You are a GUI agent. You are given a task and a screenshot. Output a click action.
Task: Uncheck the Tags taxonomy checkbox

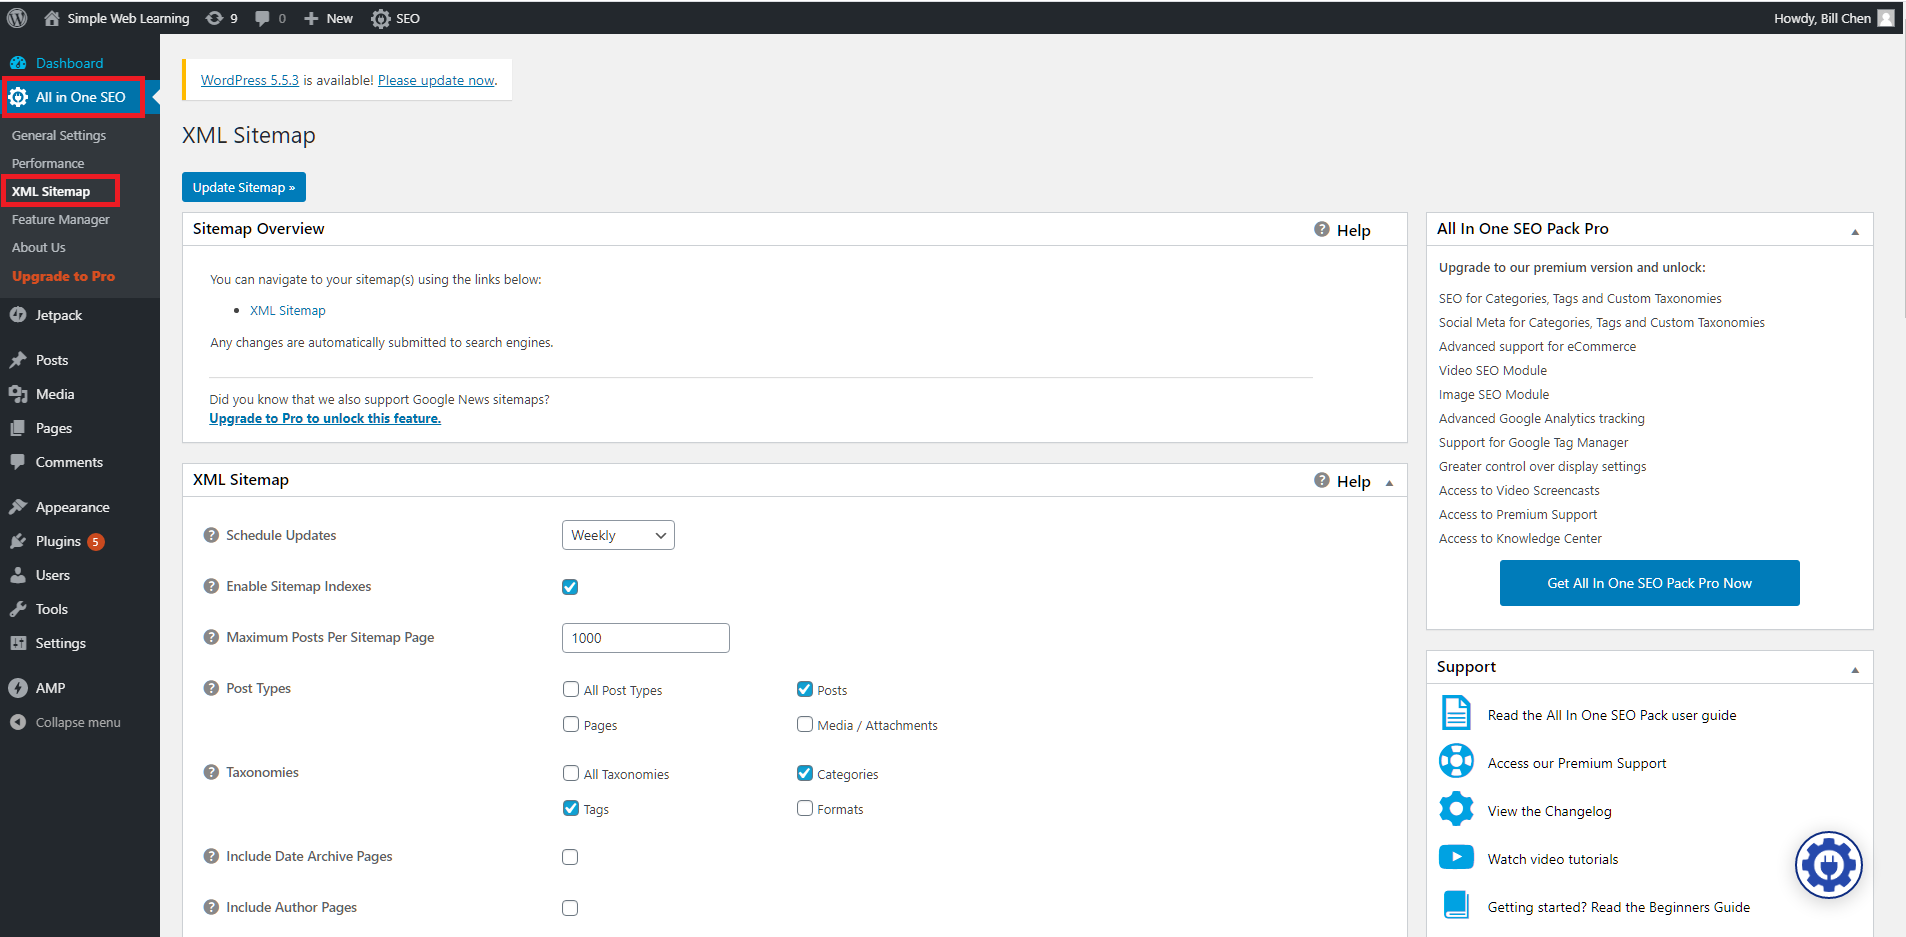[x=571, y=808]
